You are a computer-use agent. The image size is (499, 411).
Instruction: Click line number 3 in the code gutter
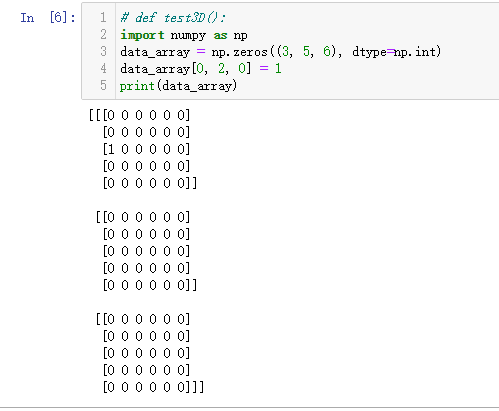(103, 51)
